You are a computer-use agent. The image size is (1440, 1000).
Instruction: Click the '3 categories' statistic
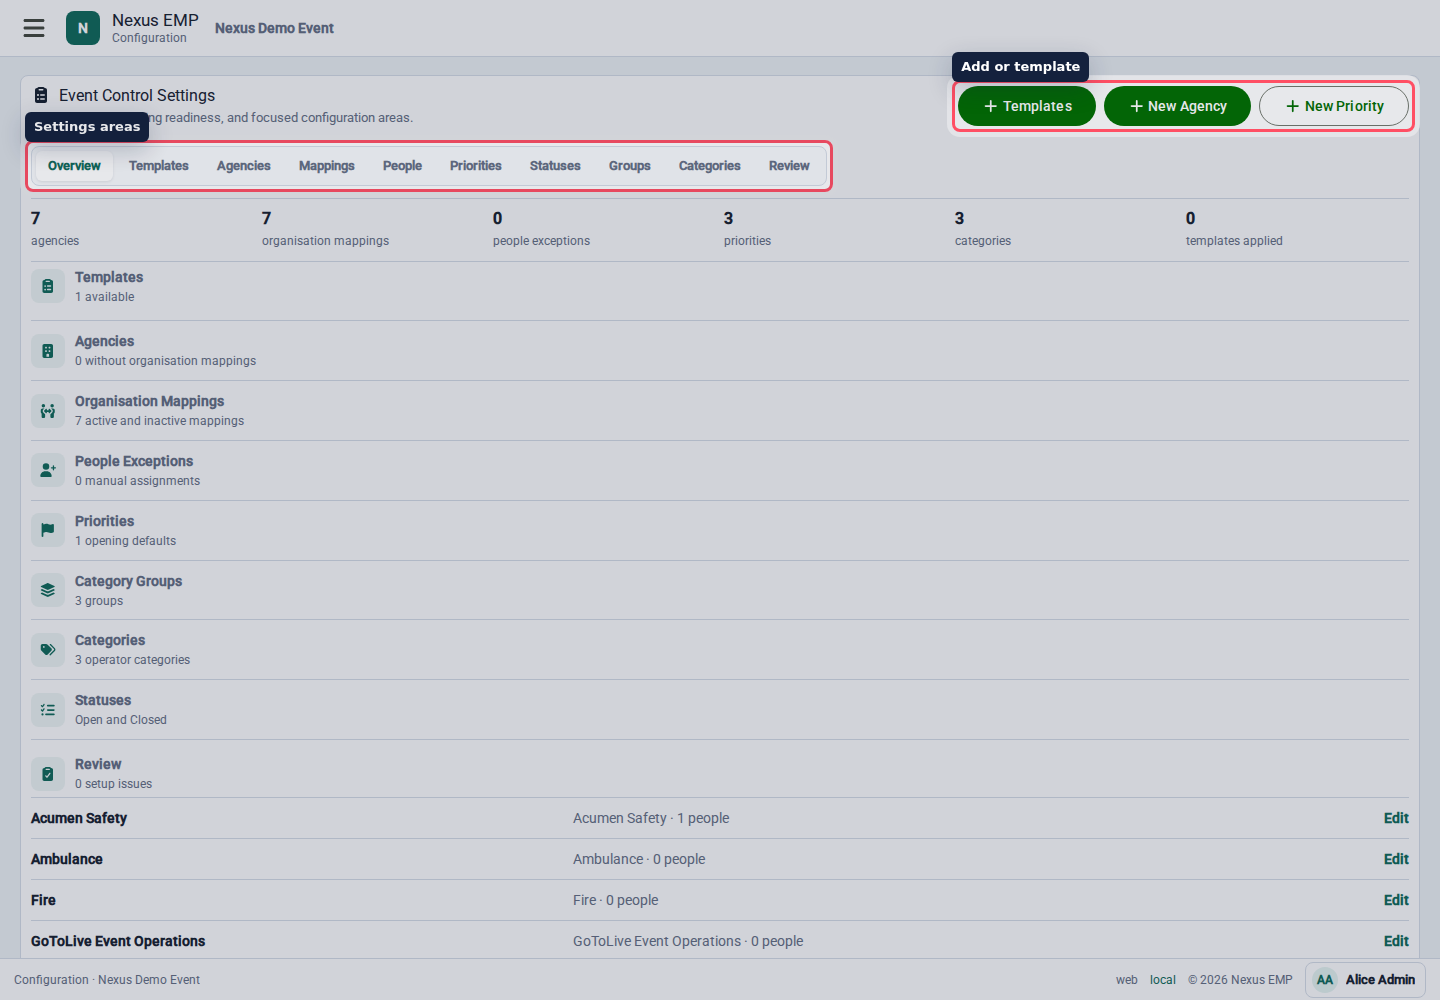pyautogui.click(x=982, y=229)
